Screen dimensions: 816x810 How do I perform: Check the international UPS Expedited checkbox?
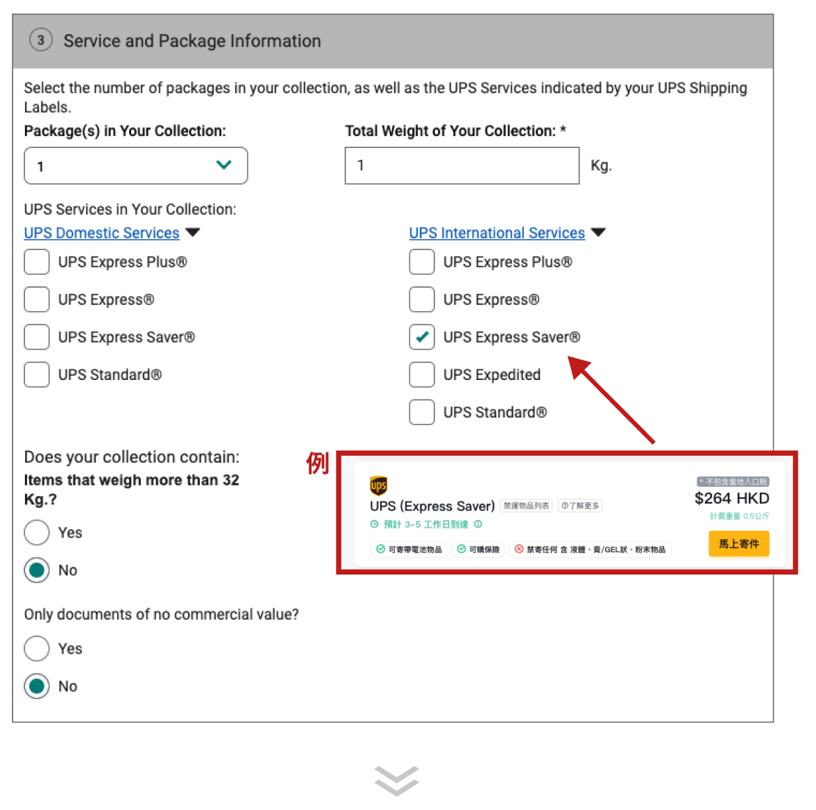tap(422, 375)
